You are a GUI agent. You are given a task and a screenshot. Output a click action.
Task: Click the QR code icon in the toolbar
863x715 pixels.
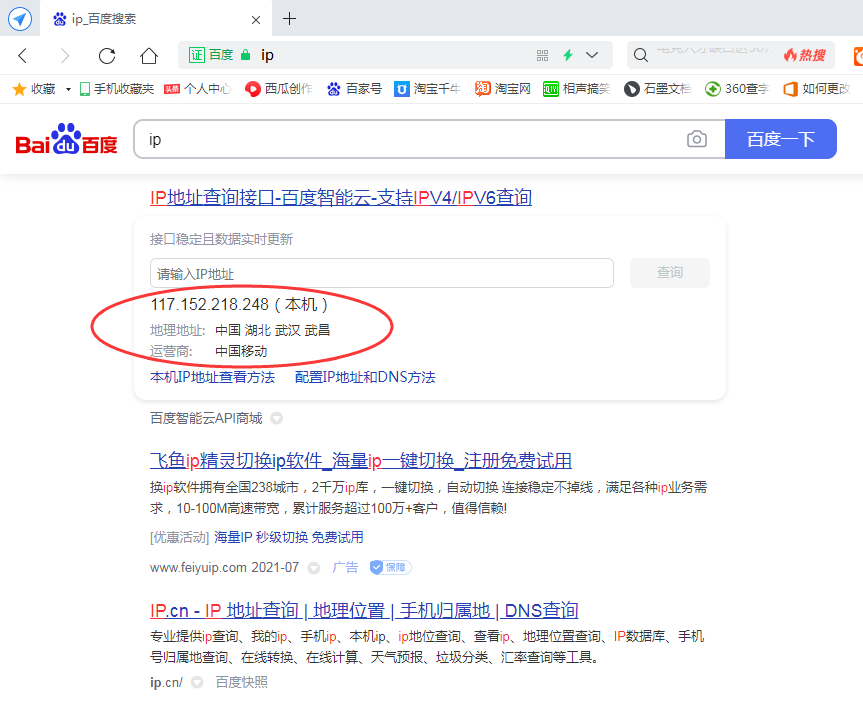(542, 55)
